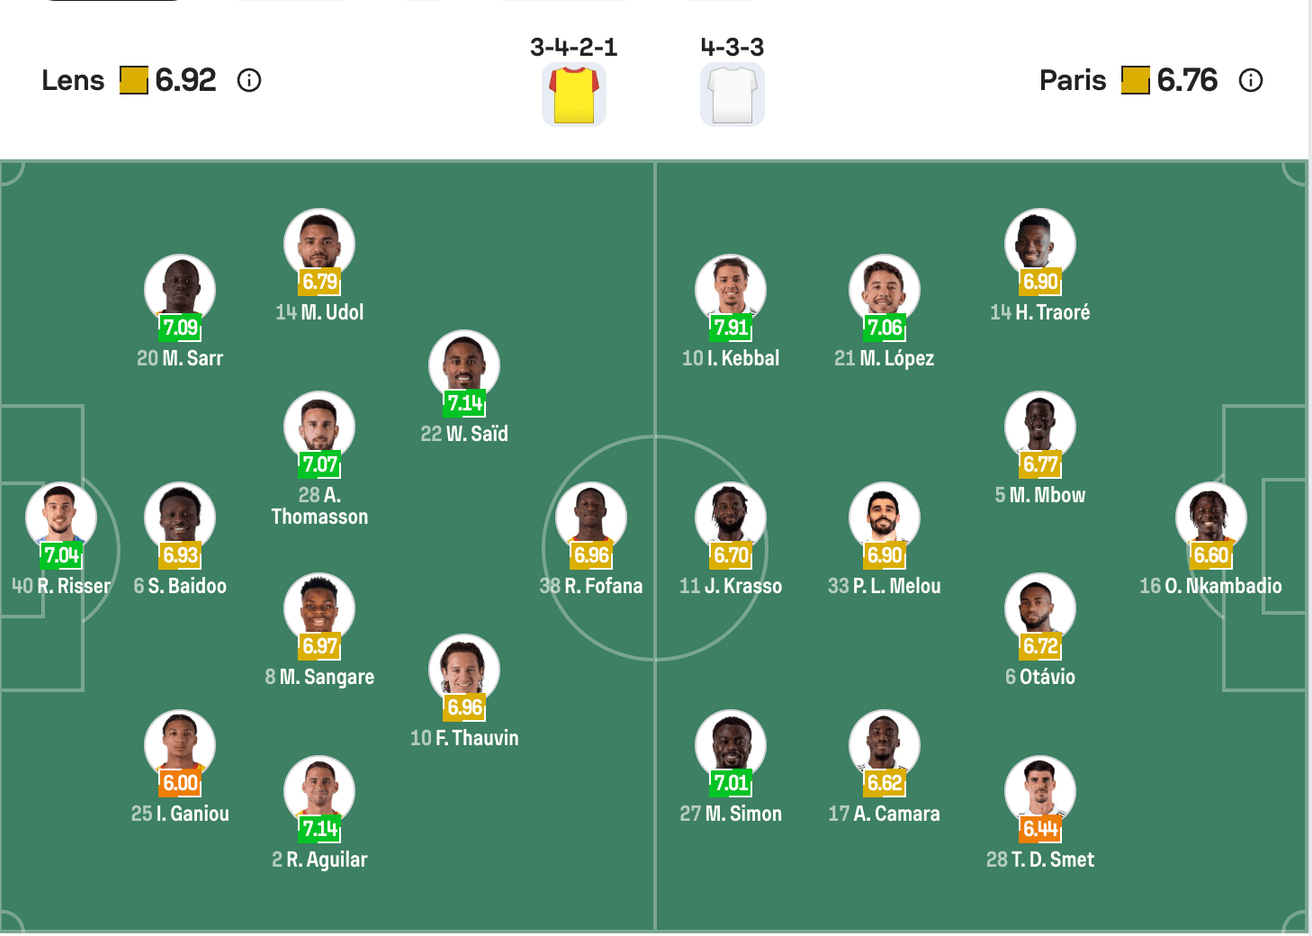
Task: Open F. Thauvin's player name link
Action: 465,738
